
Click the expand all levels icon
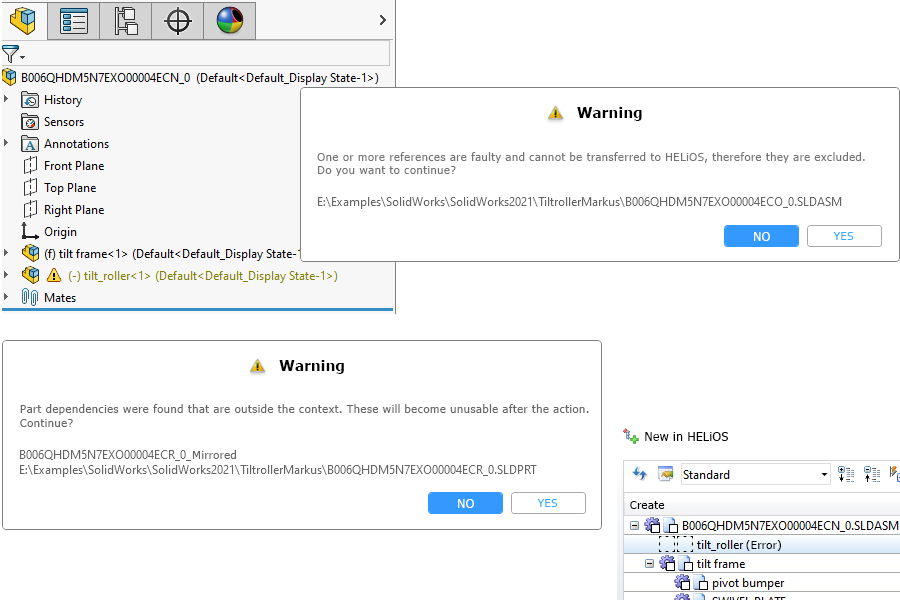(x=846, y=474)
